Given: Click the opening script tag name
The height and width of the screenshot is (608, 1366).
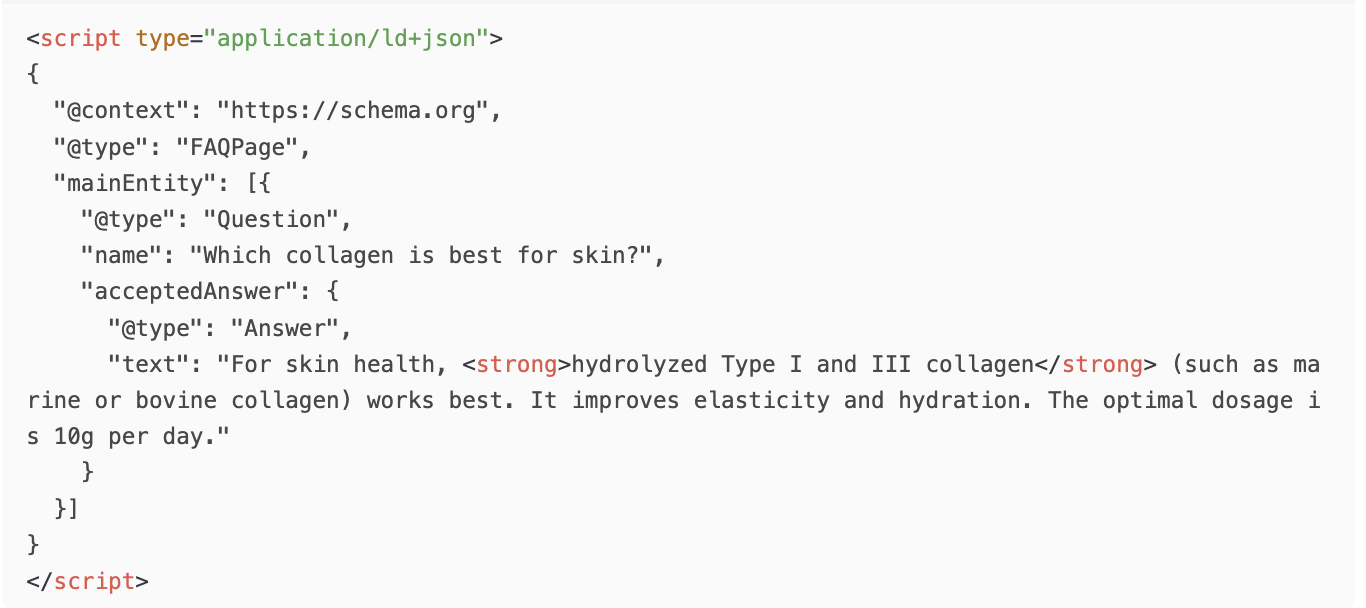Looking at the screenshot, I should pos(81,39).
